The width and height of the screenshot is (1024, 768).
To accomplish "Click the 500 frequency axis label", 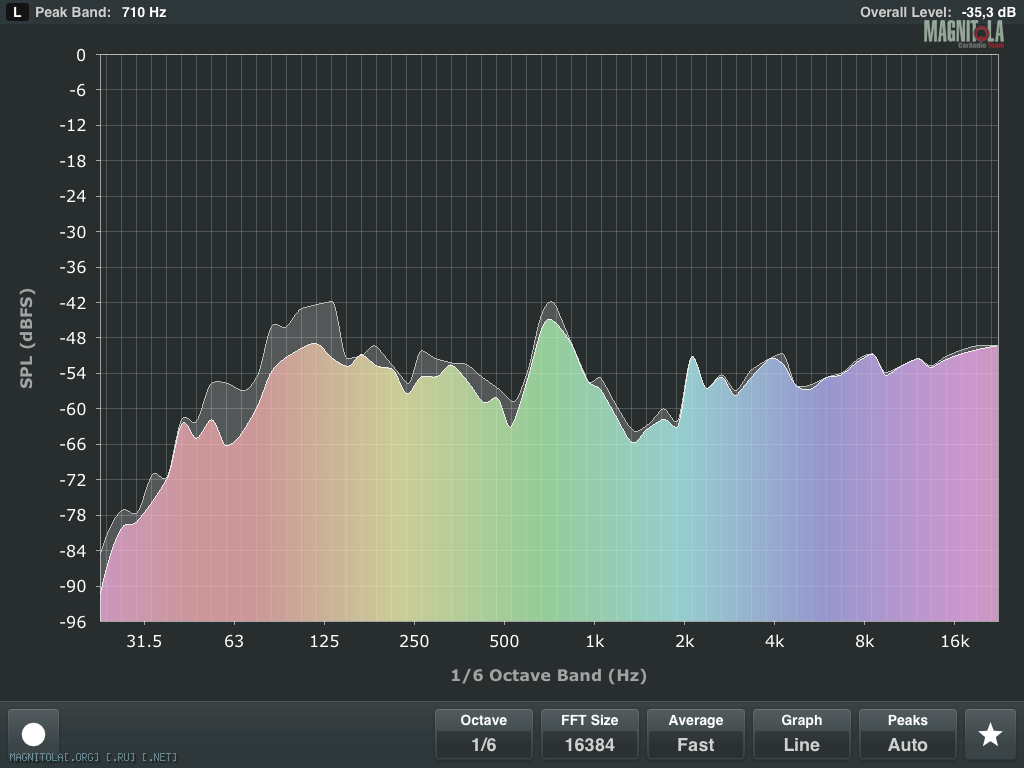I will pos(504,641).
